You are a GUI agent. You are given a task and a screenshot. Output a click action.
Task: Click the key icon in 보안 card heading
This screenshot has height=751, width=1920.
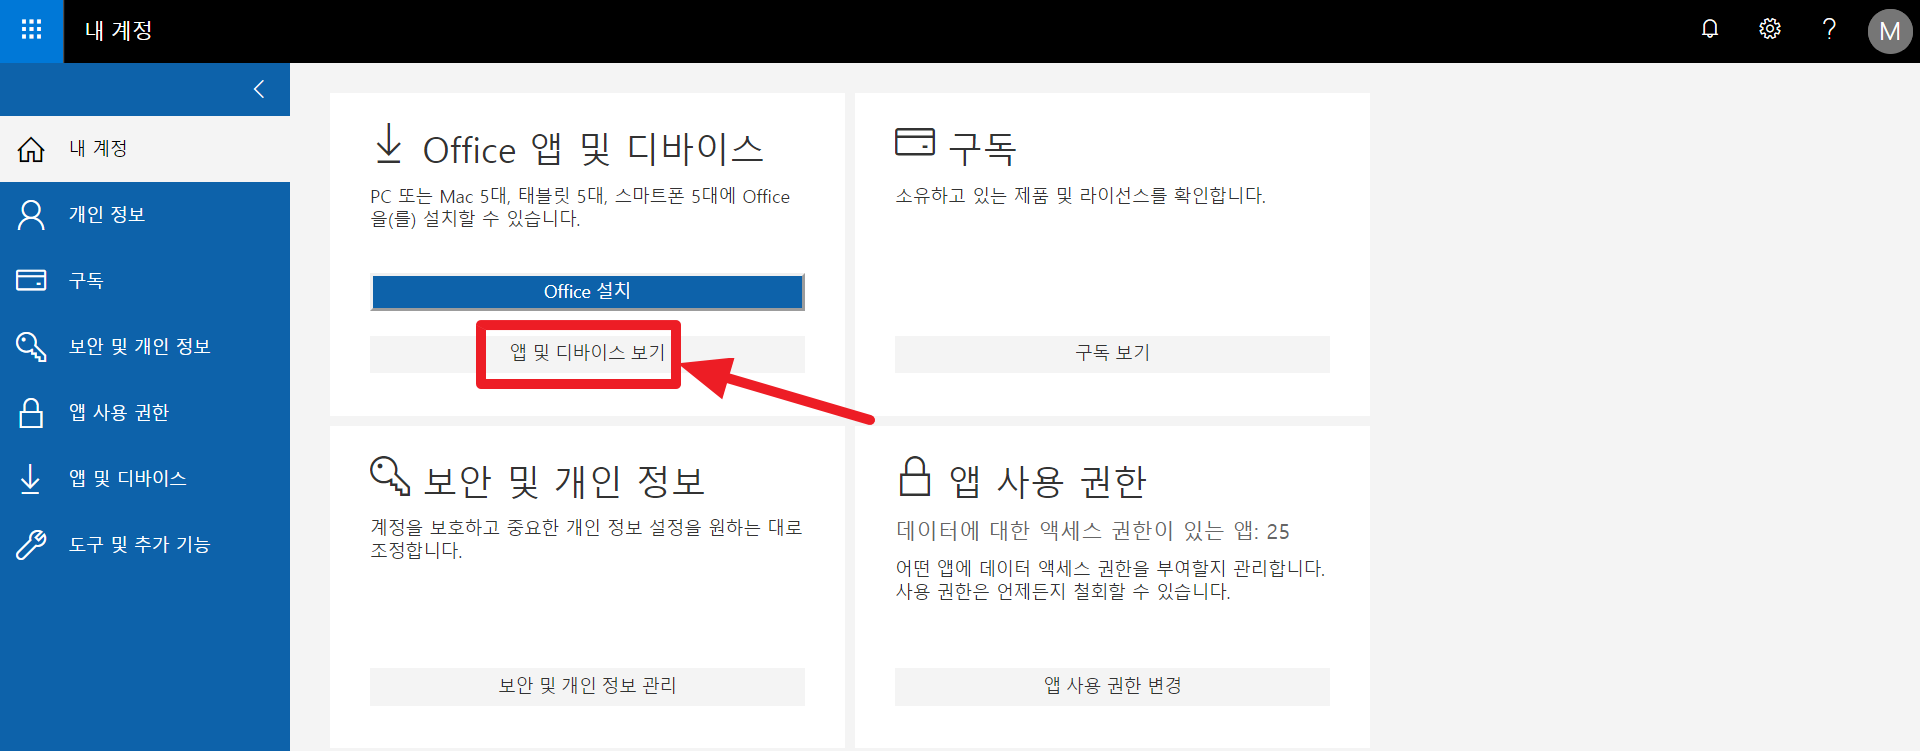click(390, 476)
